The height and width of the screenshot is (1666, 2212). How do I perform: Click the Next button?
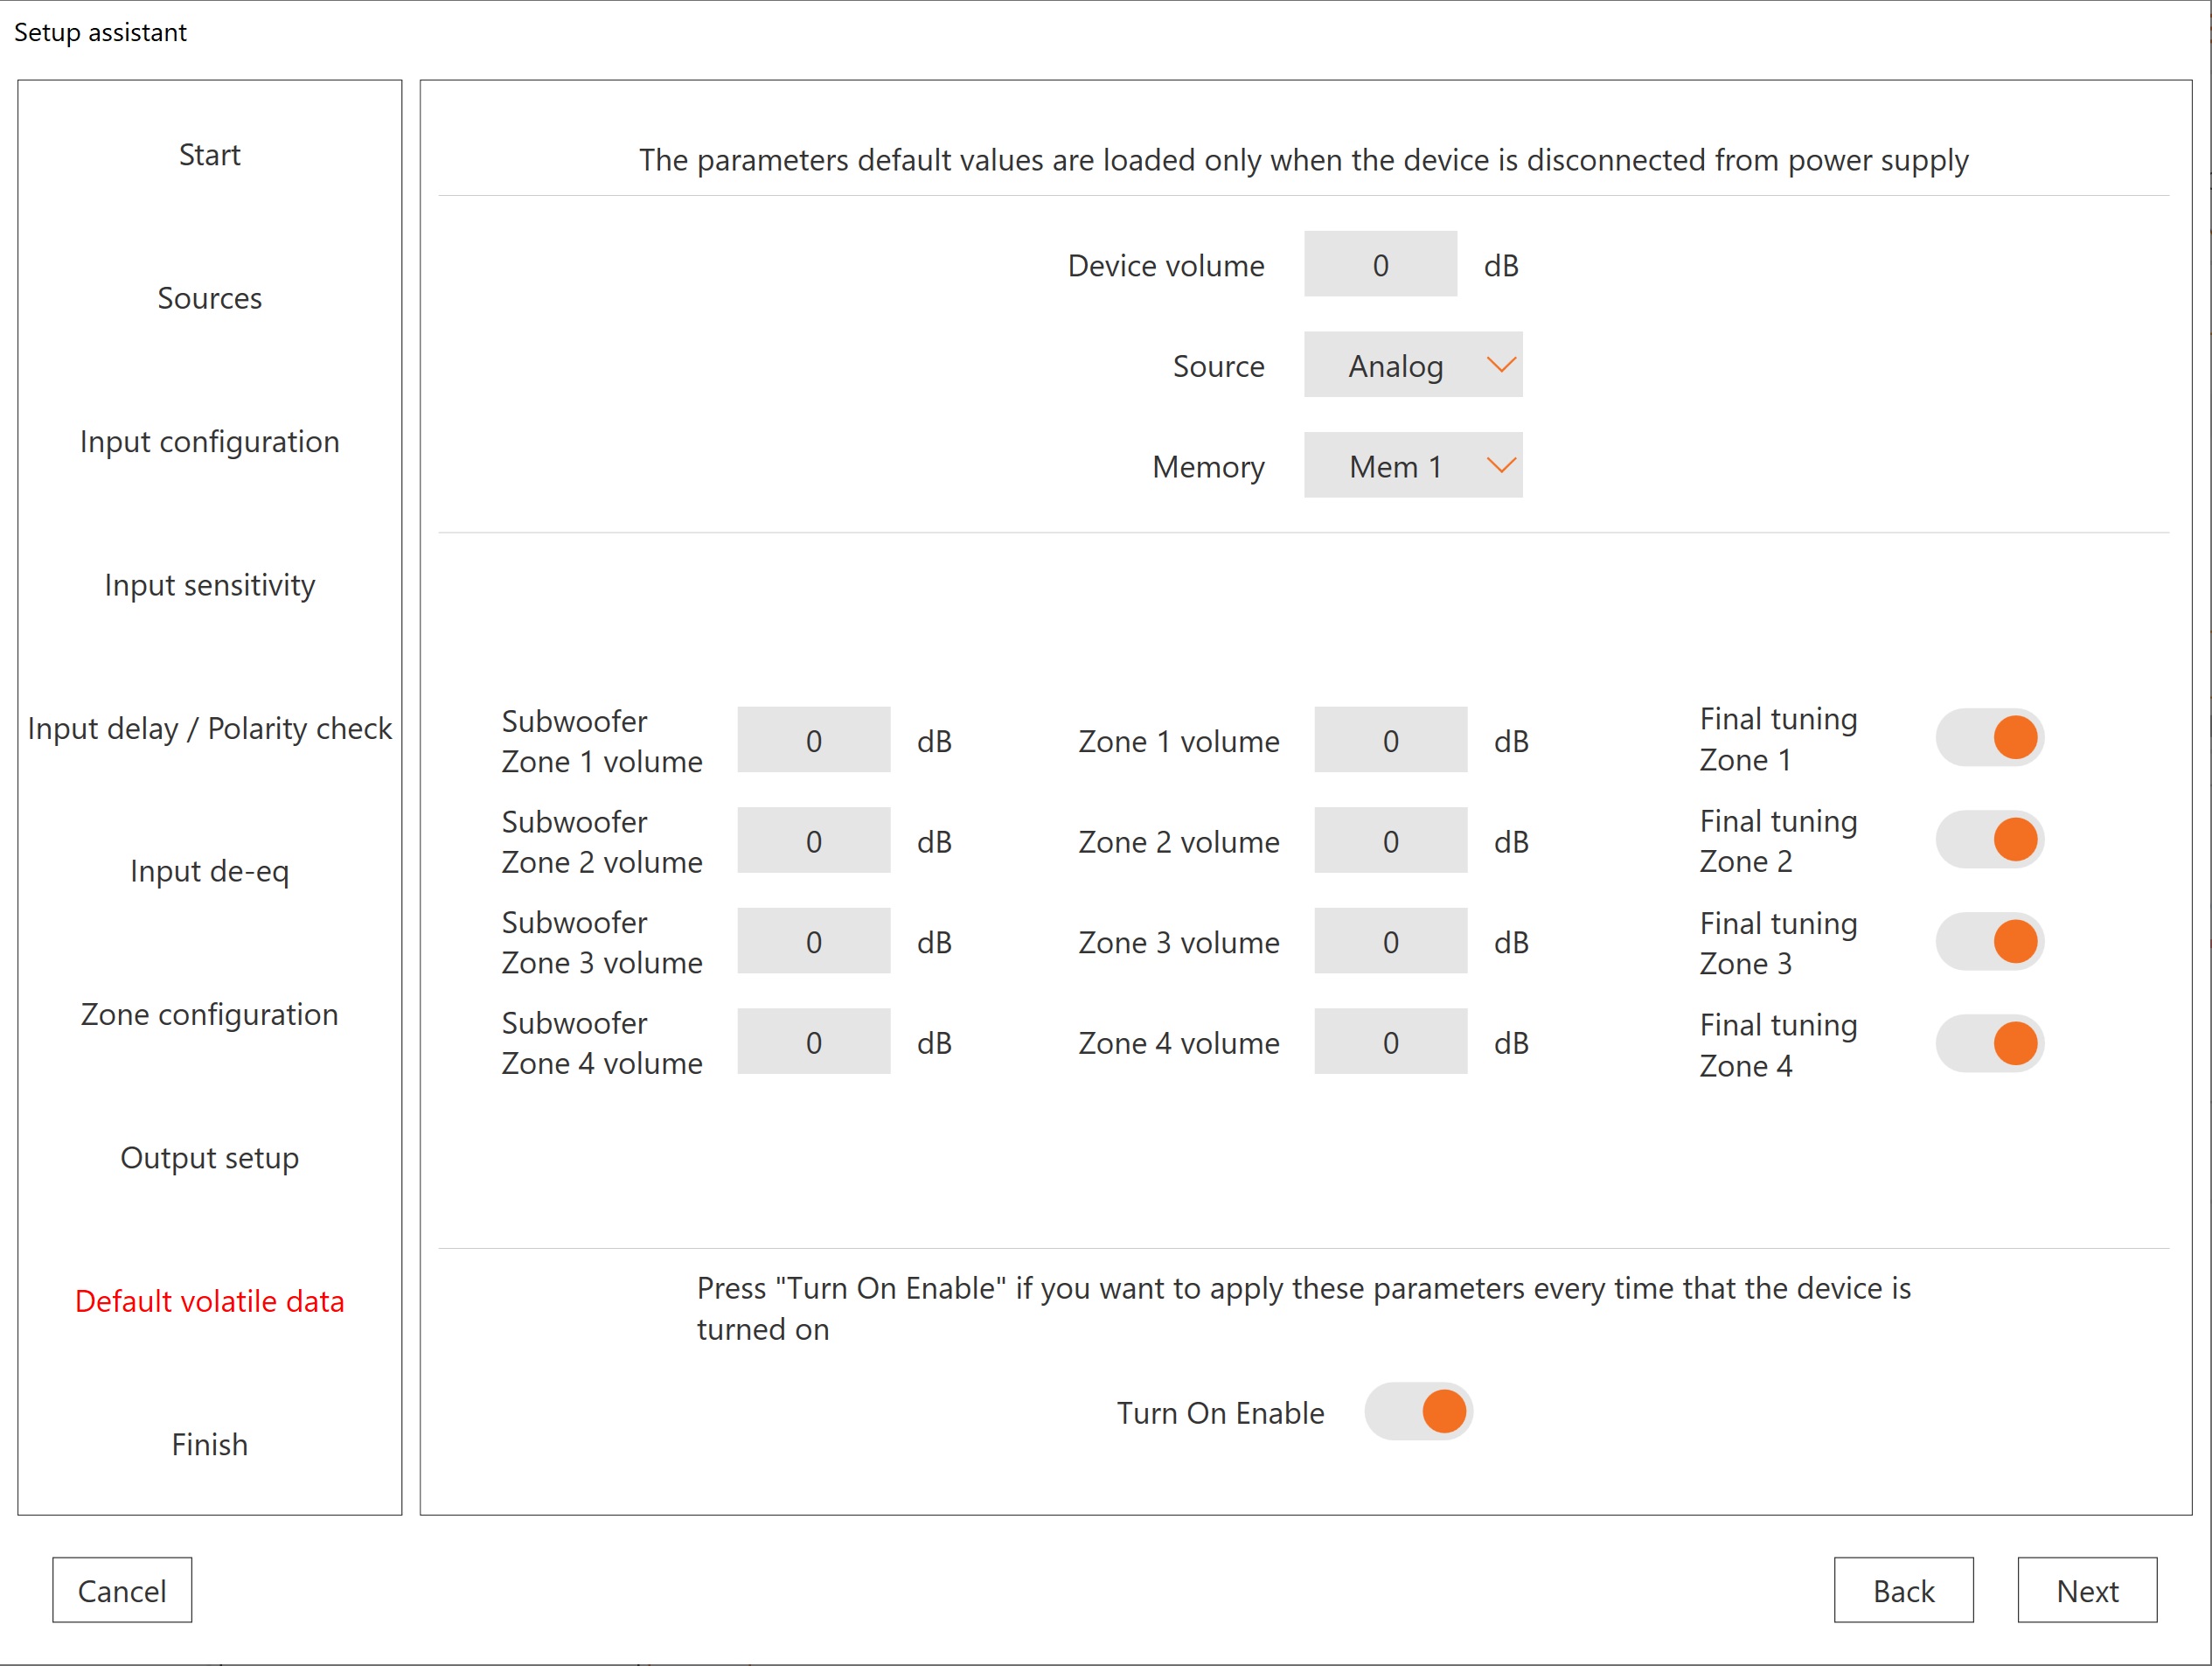[x=2086, y=1590]
